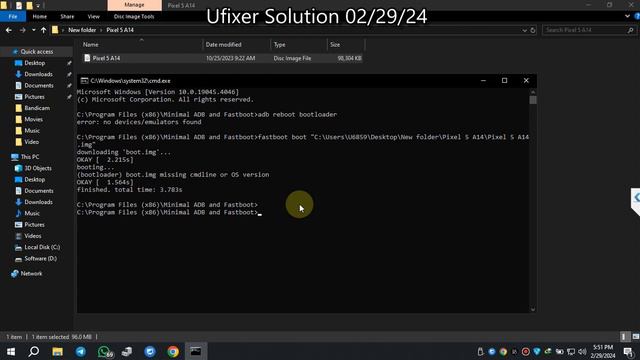
Task: Maximize the cmd.exe window
Action: (x=504, y=81)
